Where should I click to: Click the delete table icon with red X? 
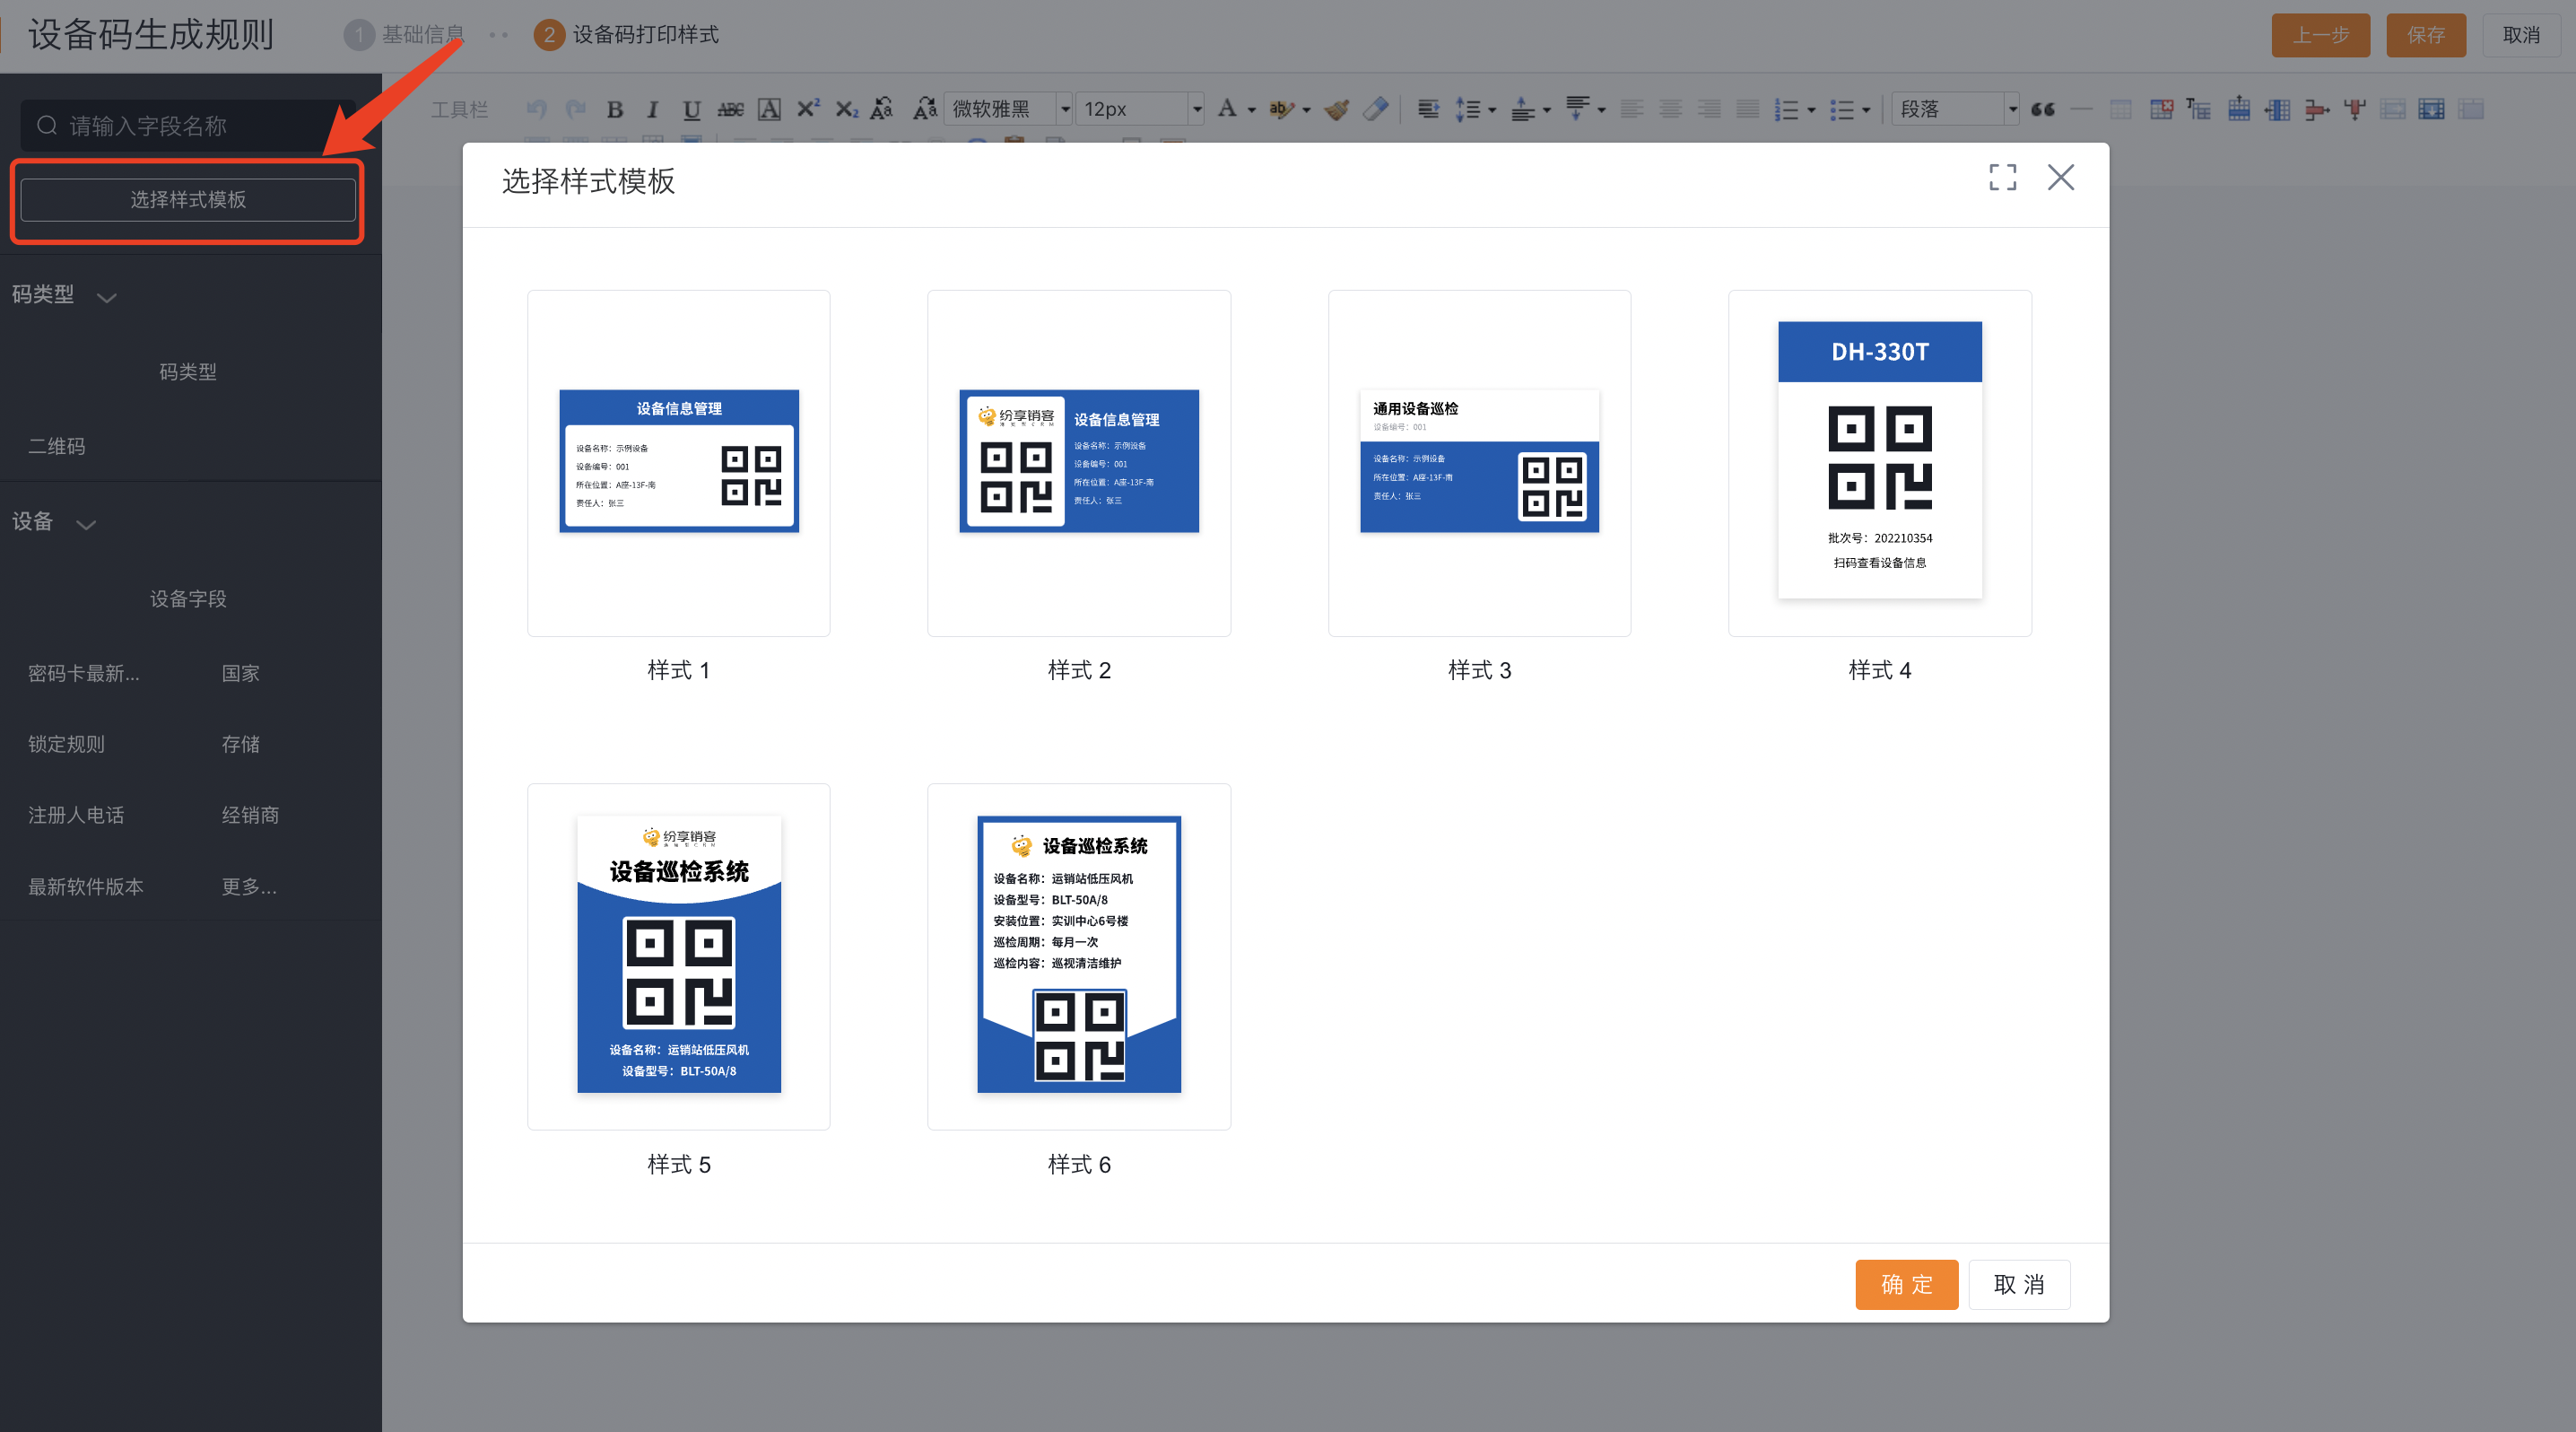point(2160,109)
